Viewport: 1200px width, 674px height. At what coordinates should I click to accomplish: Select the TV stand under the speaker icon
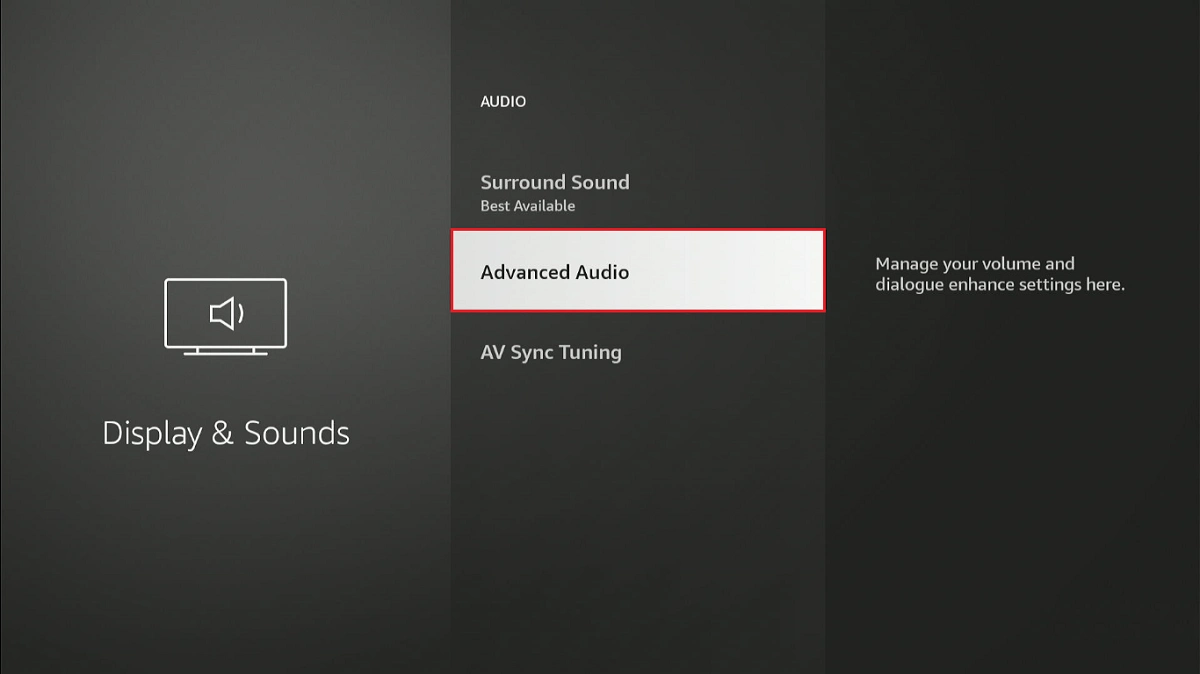click(225, 351)
